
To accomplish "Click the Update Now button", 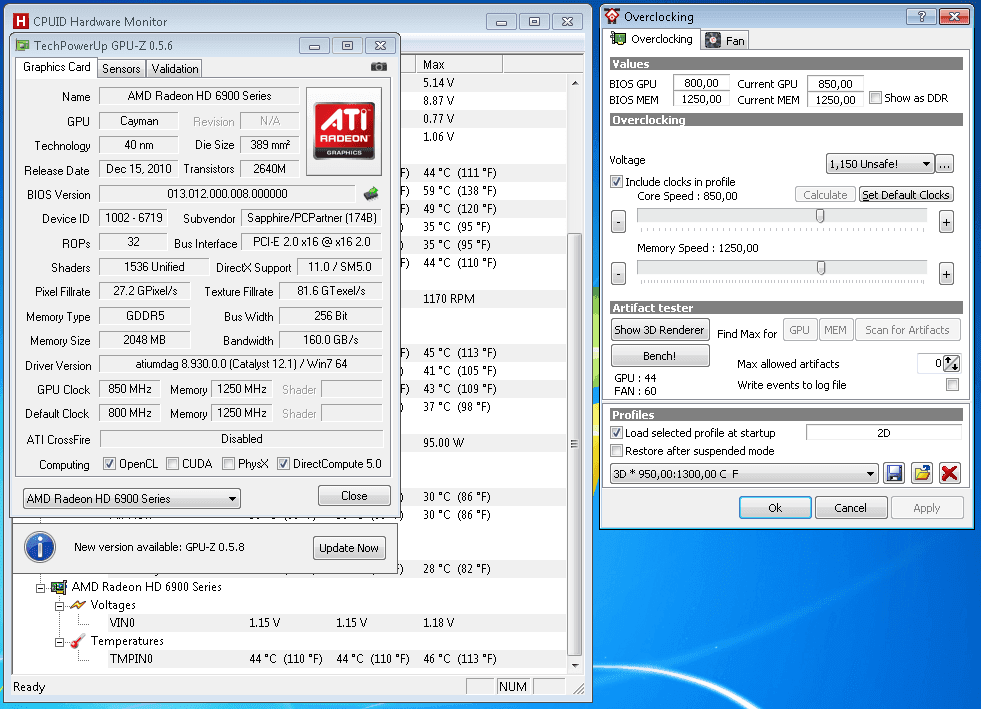I will click(348, 548).
